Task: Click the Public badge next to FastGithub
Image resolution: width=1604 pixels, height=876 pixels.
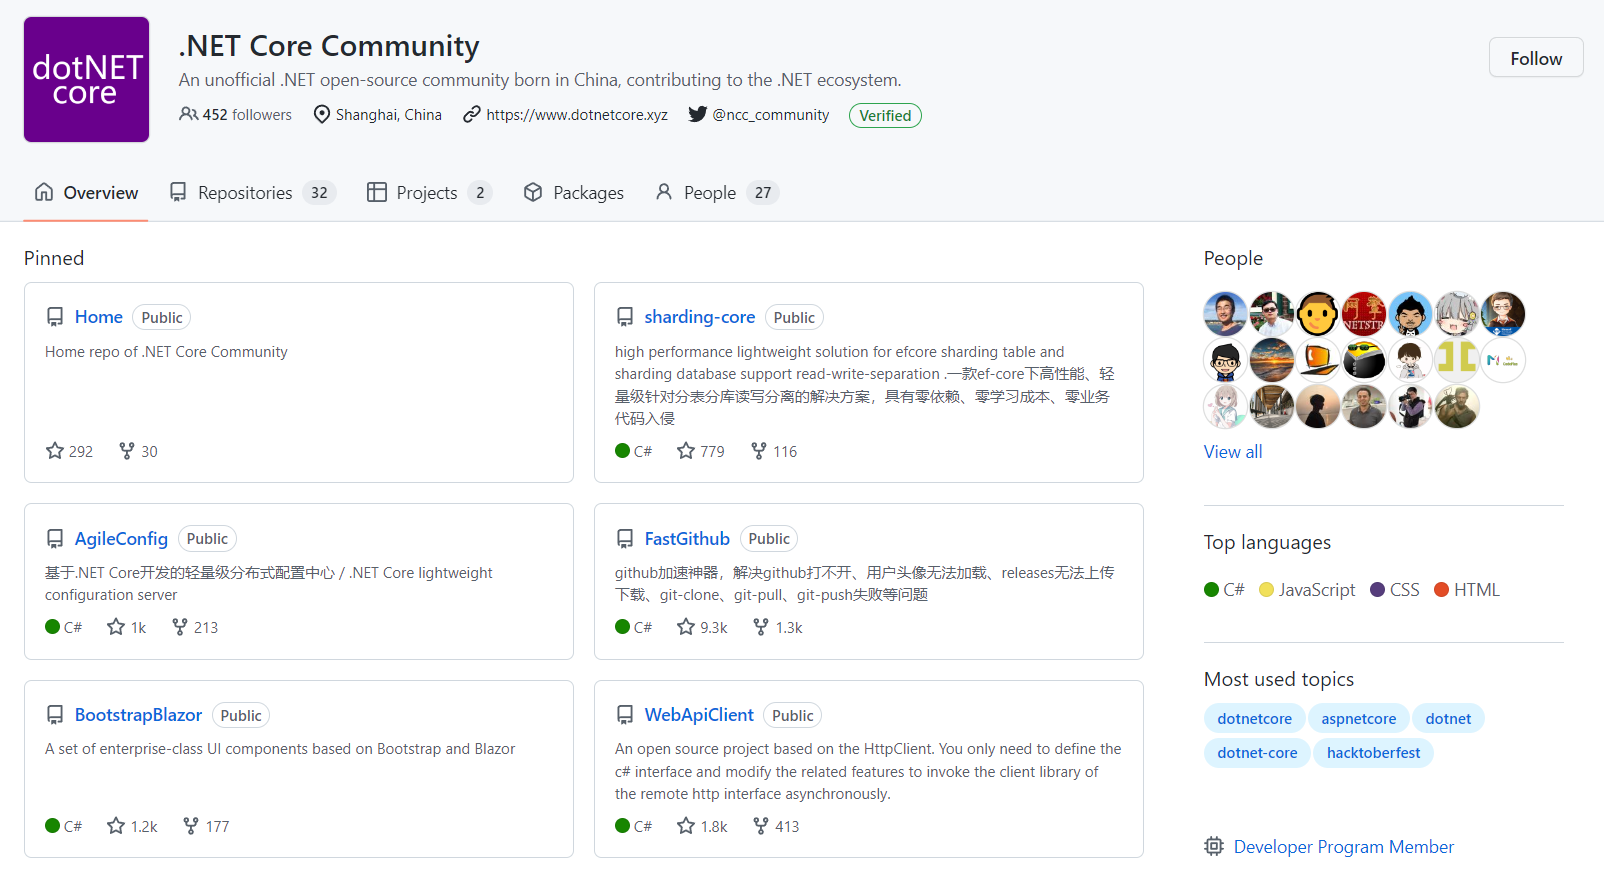Action: pyautogui.click(x=769, y=539)
